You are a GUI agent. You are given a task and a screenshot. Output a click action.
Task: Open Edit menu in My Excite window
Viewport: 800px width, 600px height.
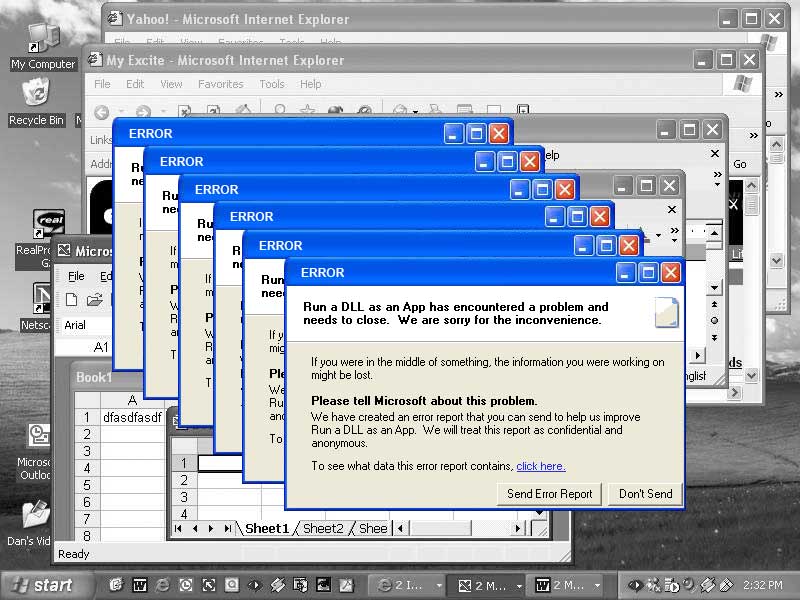(135, 84)
